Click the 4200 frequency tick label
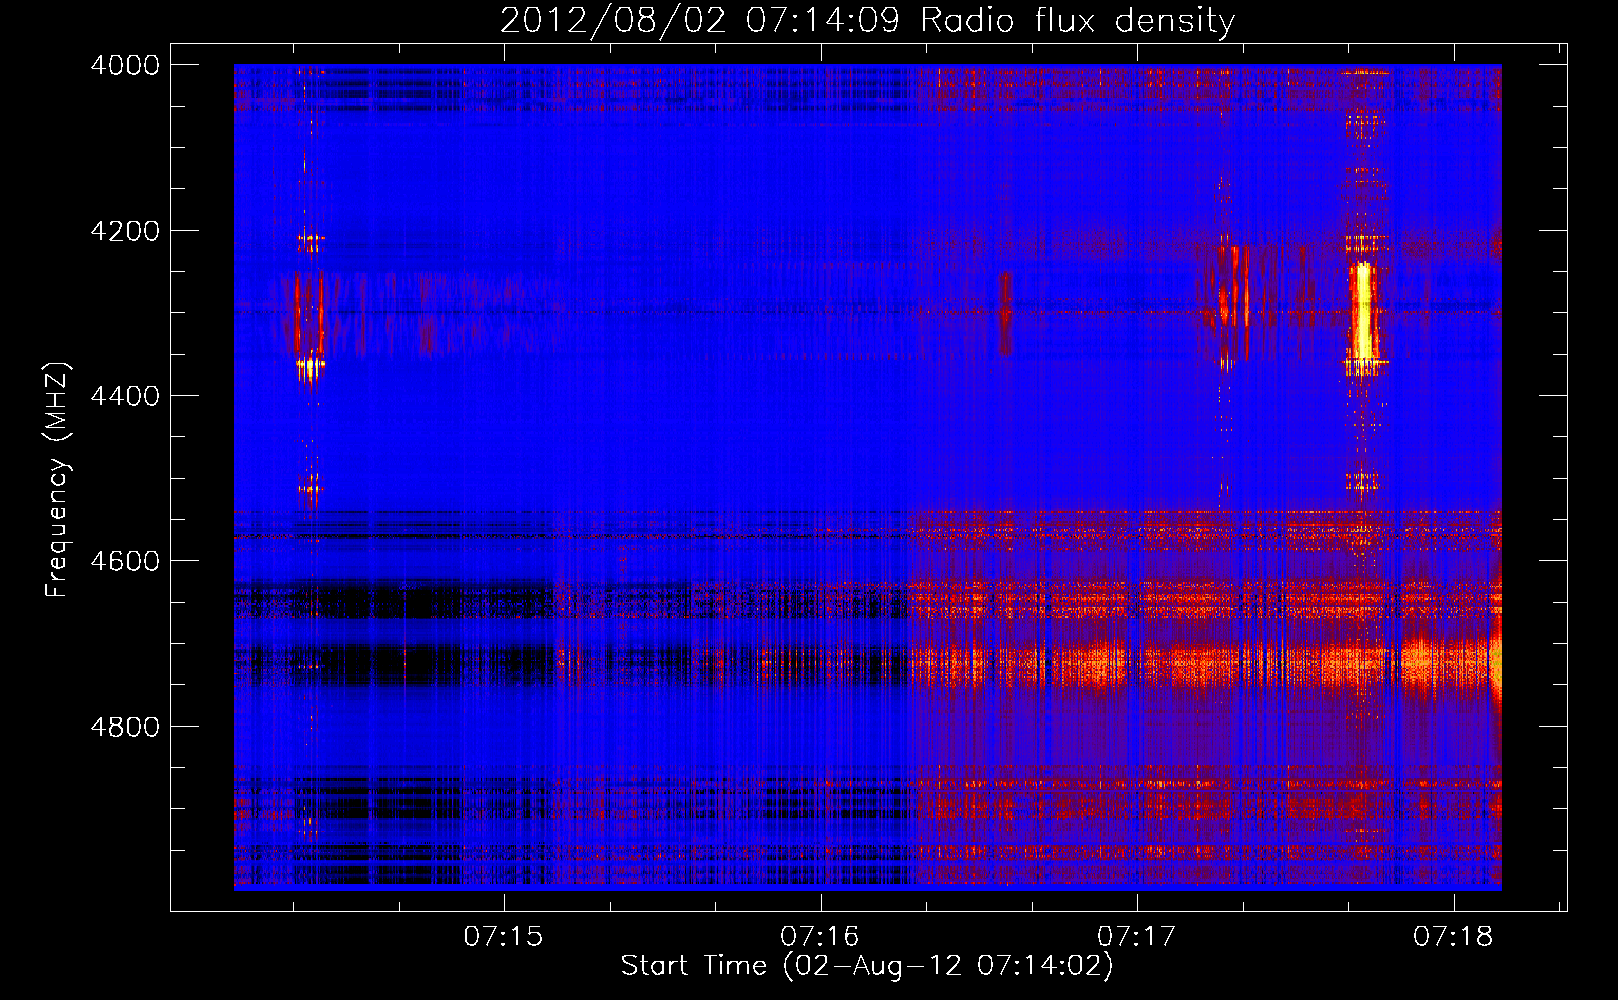The width and height of the screenshot is (1618, 1000). [125, 231]
